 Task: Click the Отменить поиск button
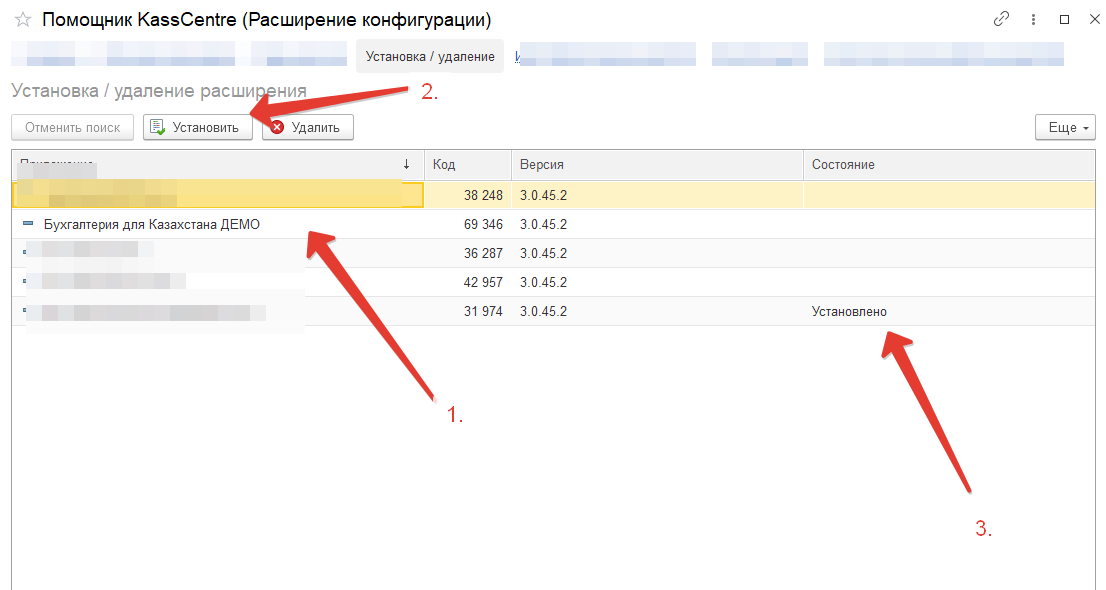(x=72, y=127)
